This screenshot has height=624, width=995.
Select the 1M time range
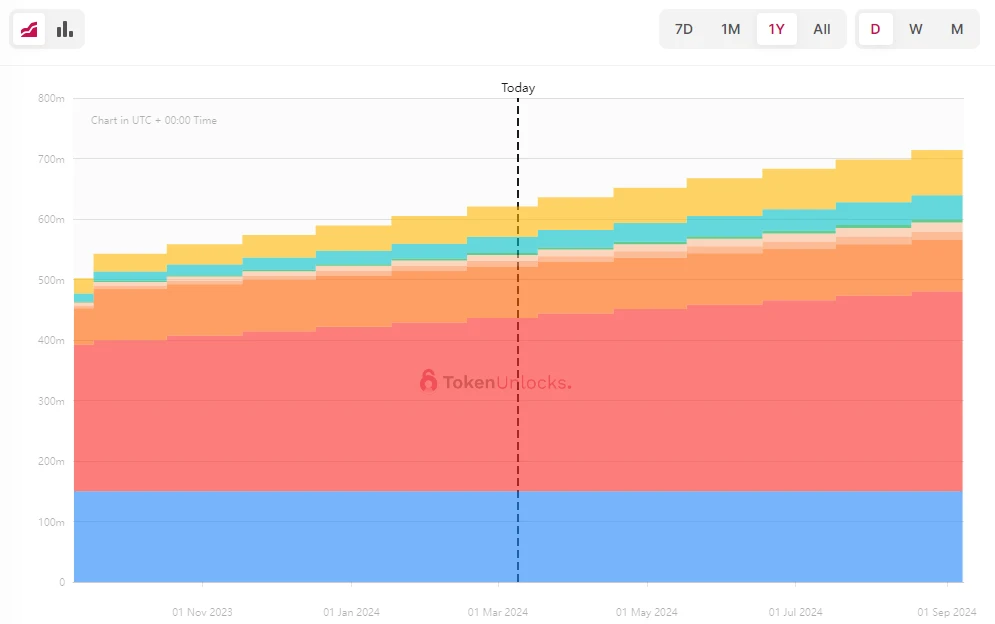(731, 29)
